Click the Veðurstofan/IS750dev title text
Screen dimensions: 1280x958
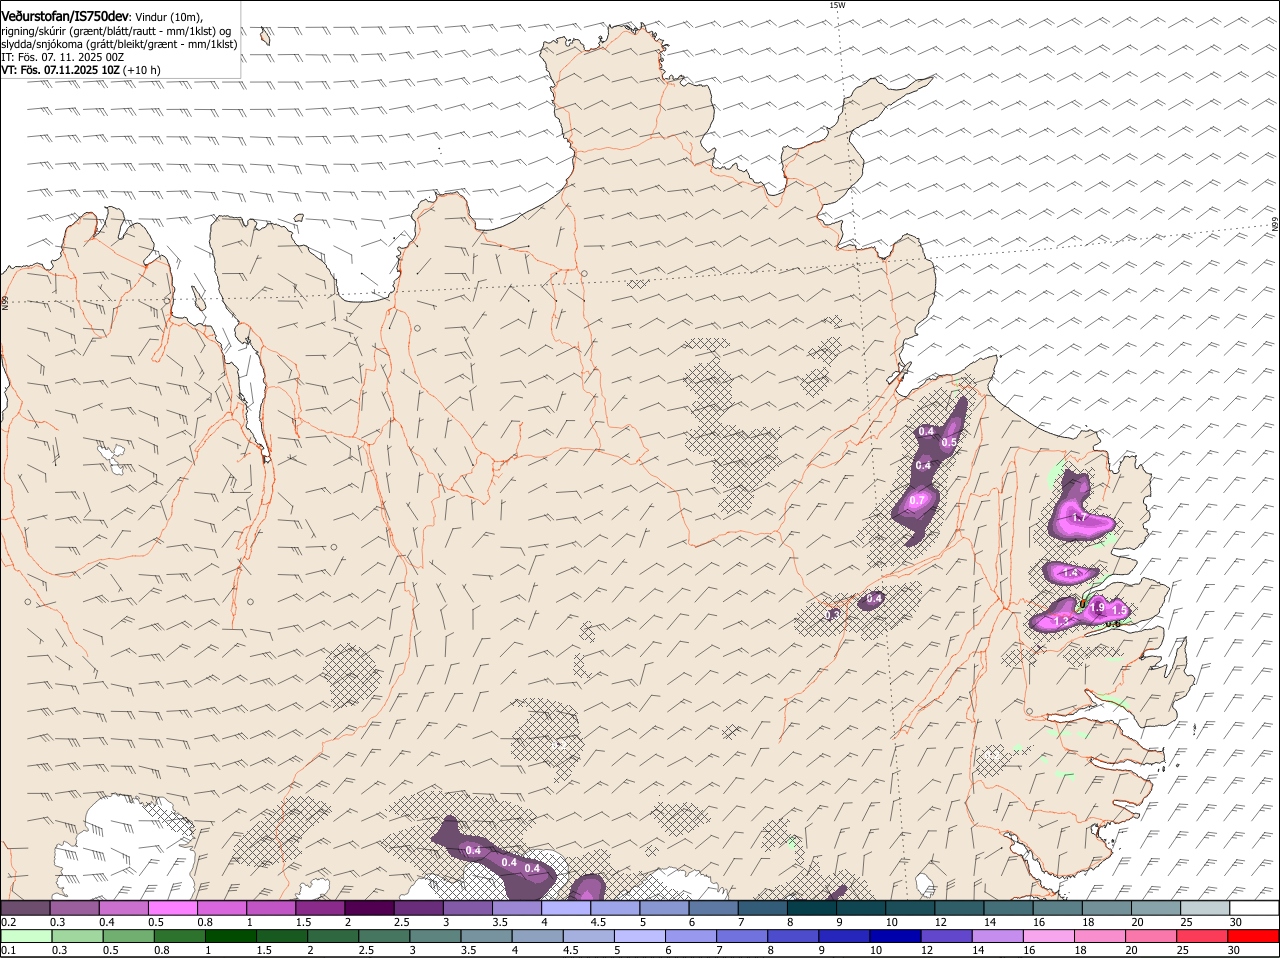(66, 17)
